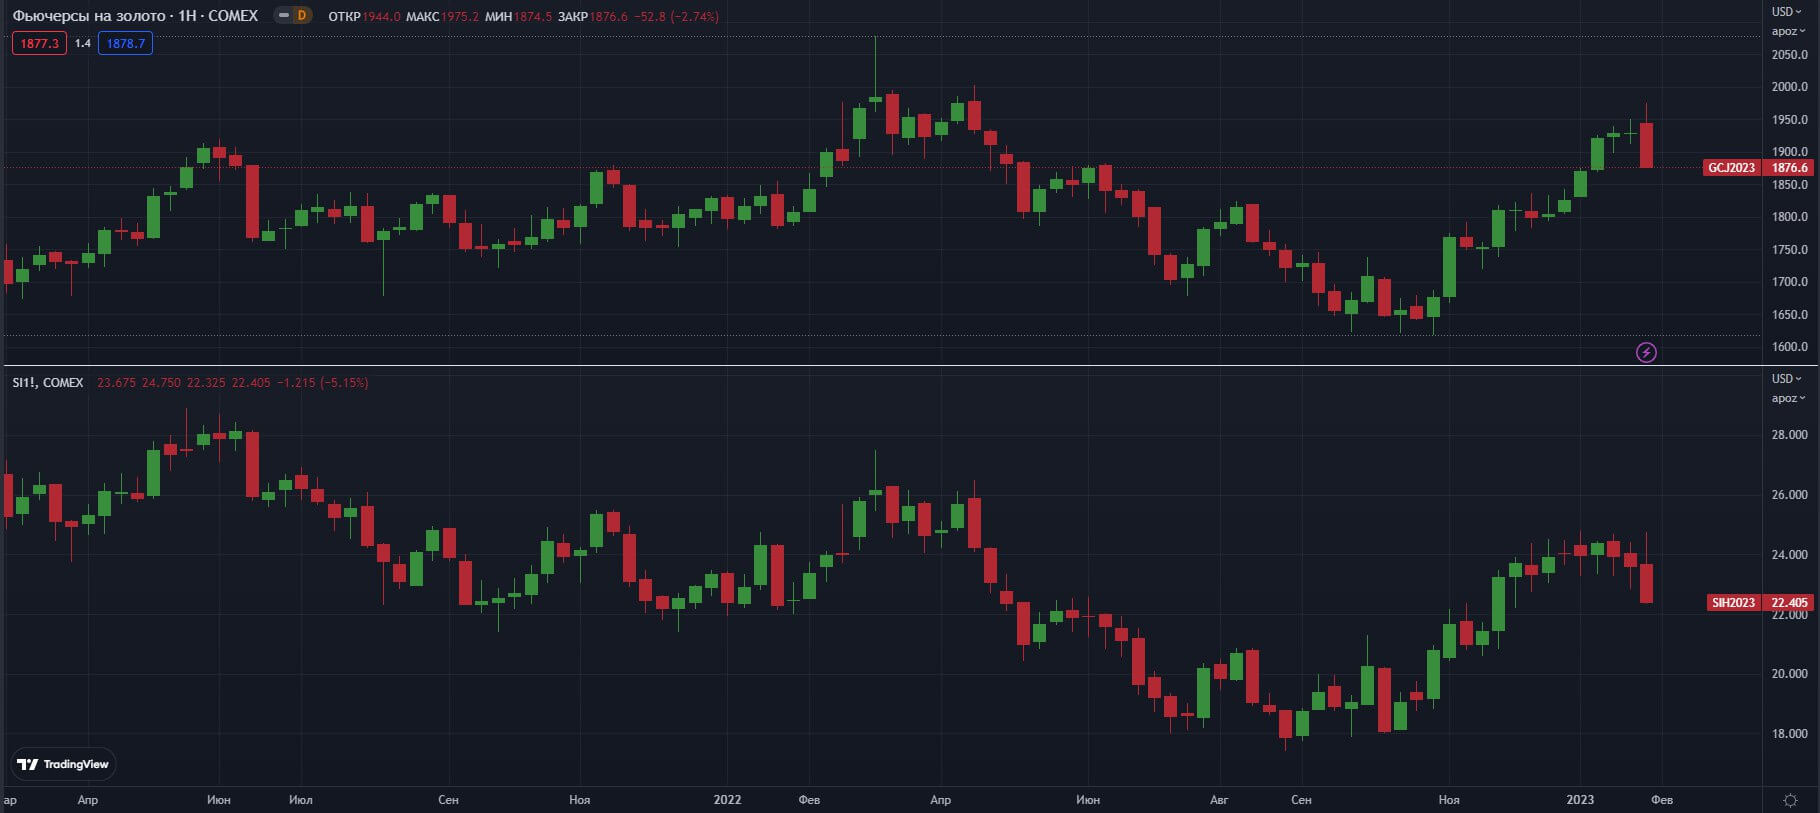The width and height of the screenshot is (1820, 813).
Task: Click the title Фьючерсы на золото · 1Н · COMEX
Action: 135,16
